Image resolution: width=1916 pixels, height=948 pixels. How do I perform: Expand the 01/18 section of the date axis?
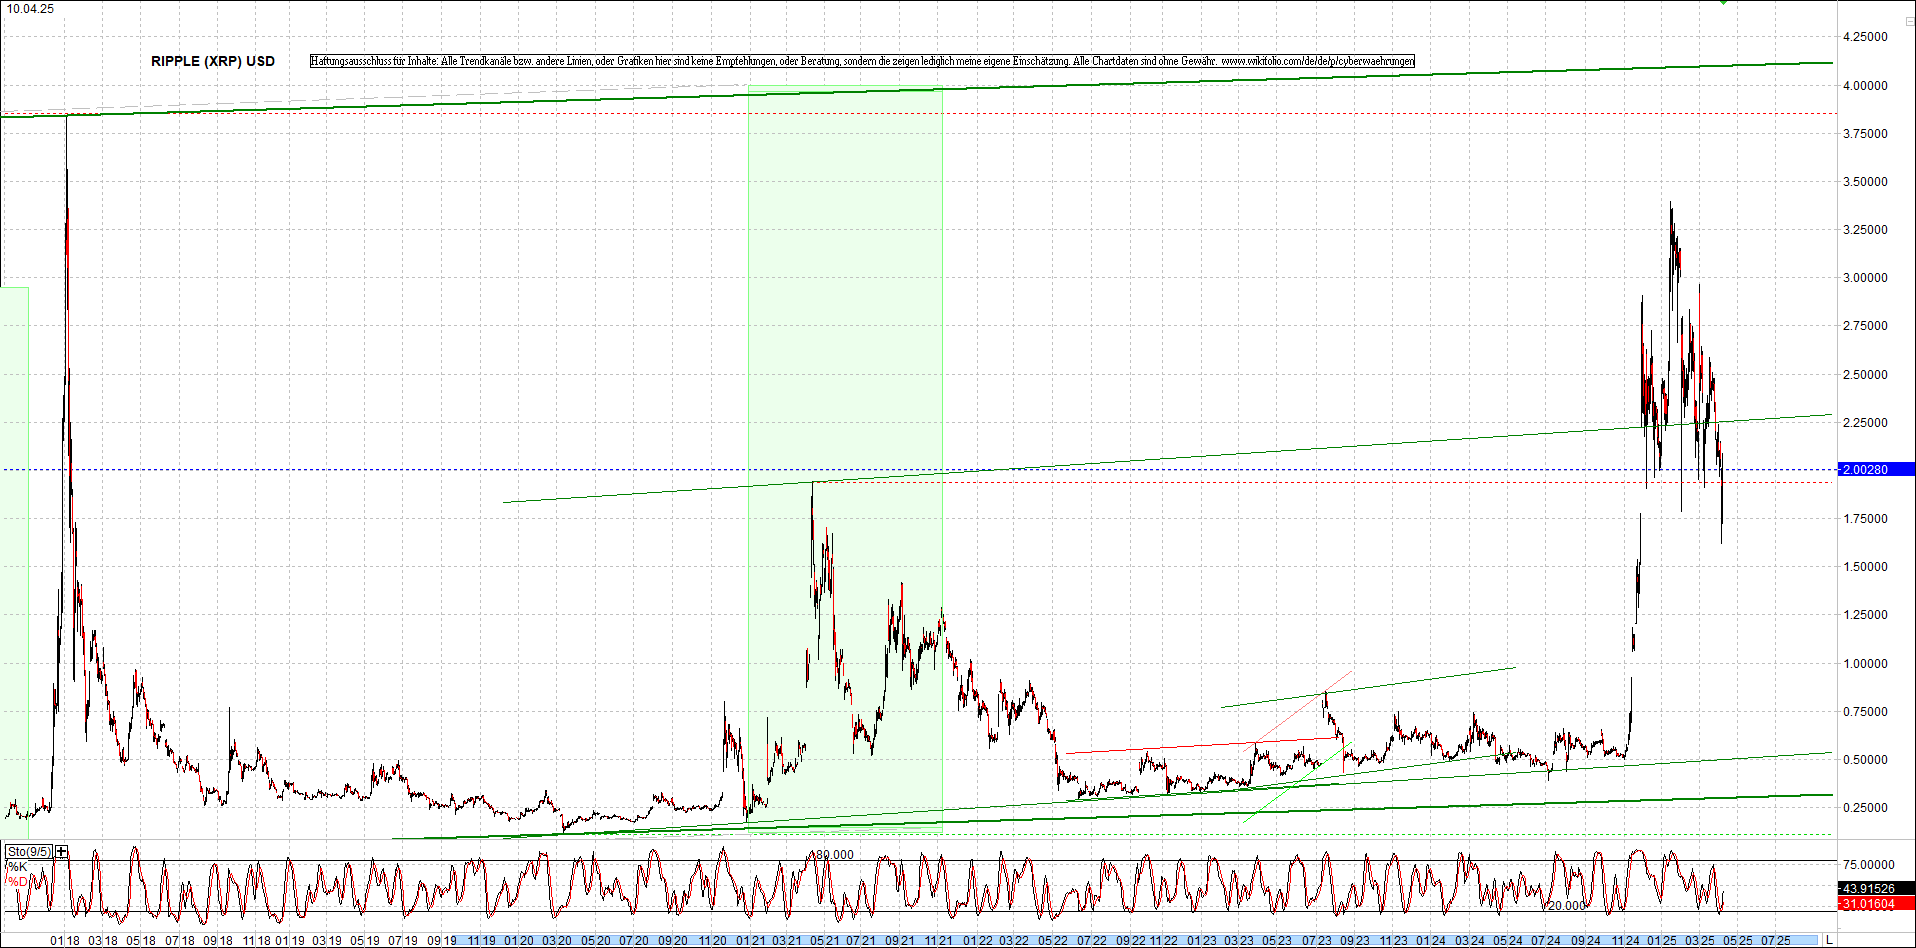pos(65,941)
